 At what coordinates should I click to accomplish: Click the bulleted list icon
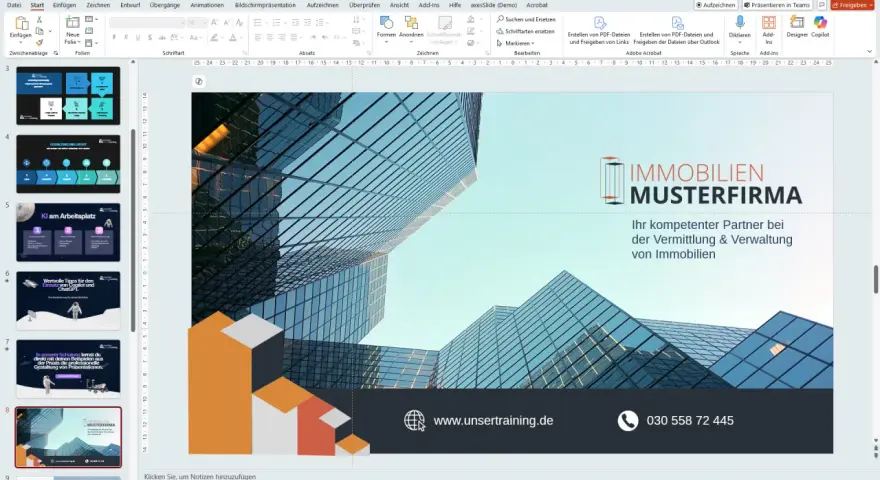coord(258,22)
